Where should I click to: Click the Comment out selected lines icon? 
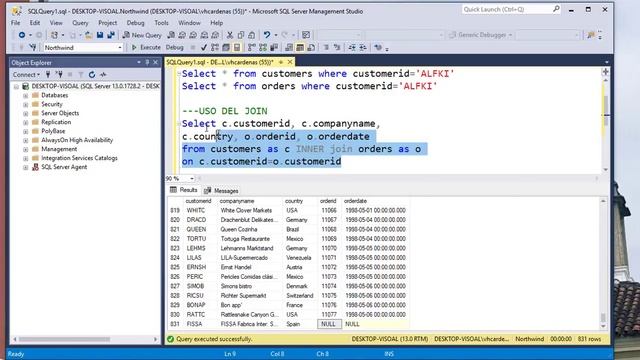pos(326,48)
